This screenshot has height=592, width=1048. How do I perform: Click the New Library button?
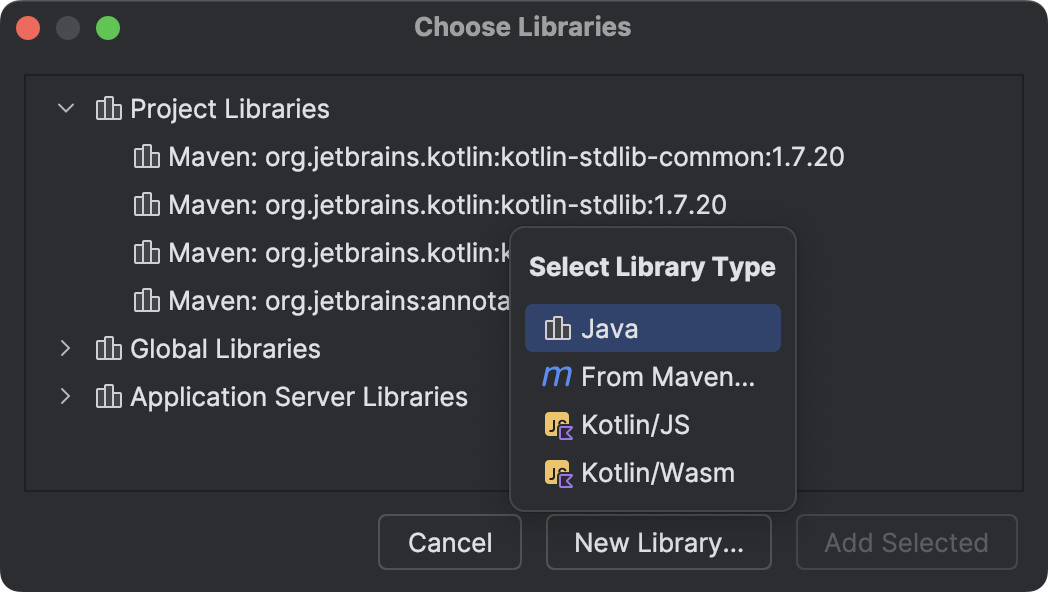click(658, 542)
